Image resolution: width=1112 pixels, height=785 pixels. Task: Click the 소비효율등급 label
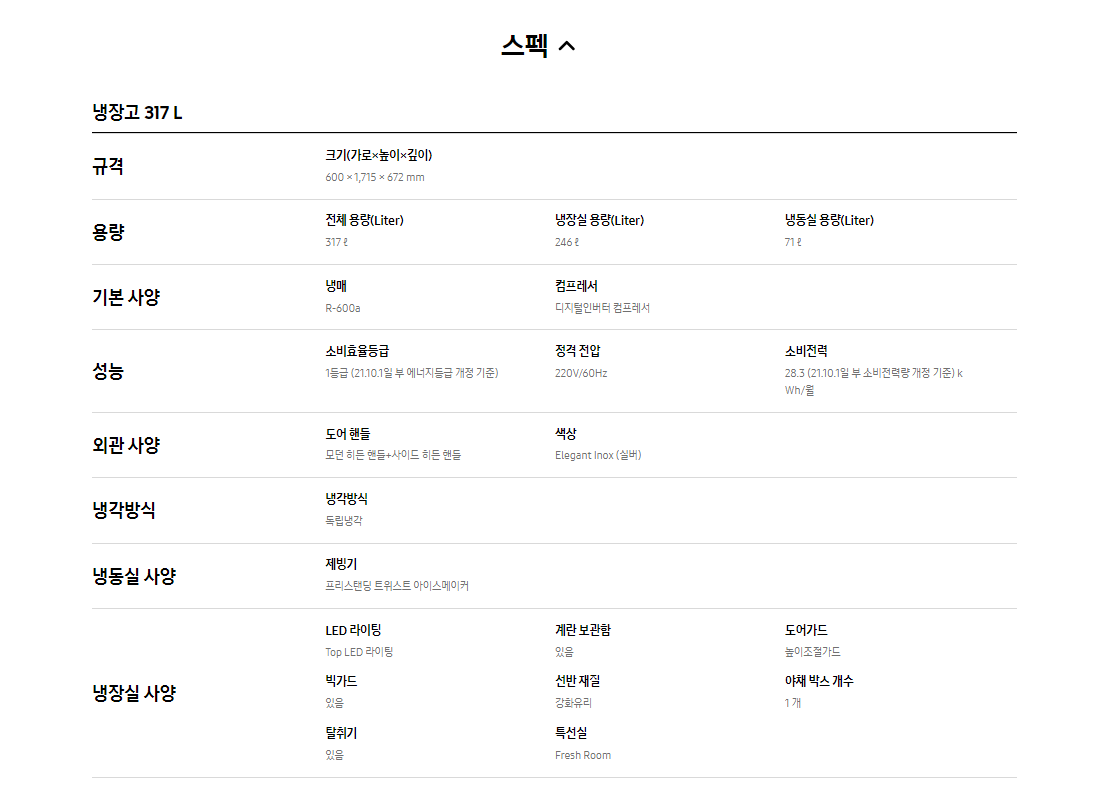357,351
